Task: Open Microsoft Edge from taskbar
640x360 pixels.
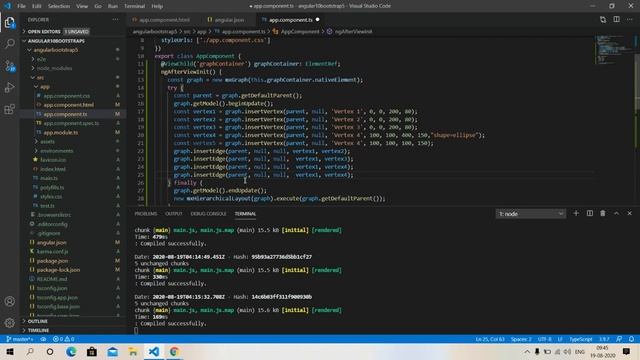Action: 71,351
